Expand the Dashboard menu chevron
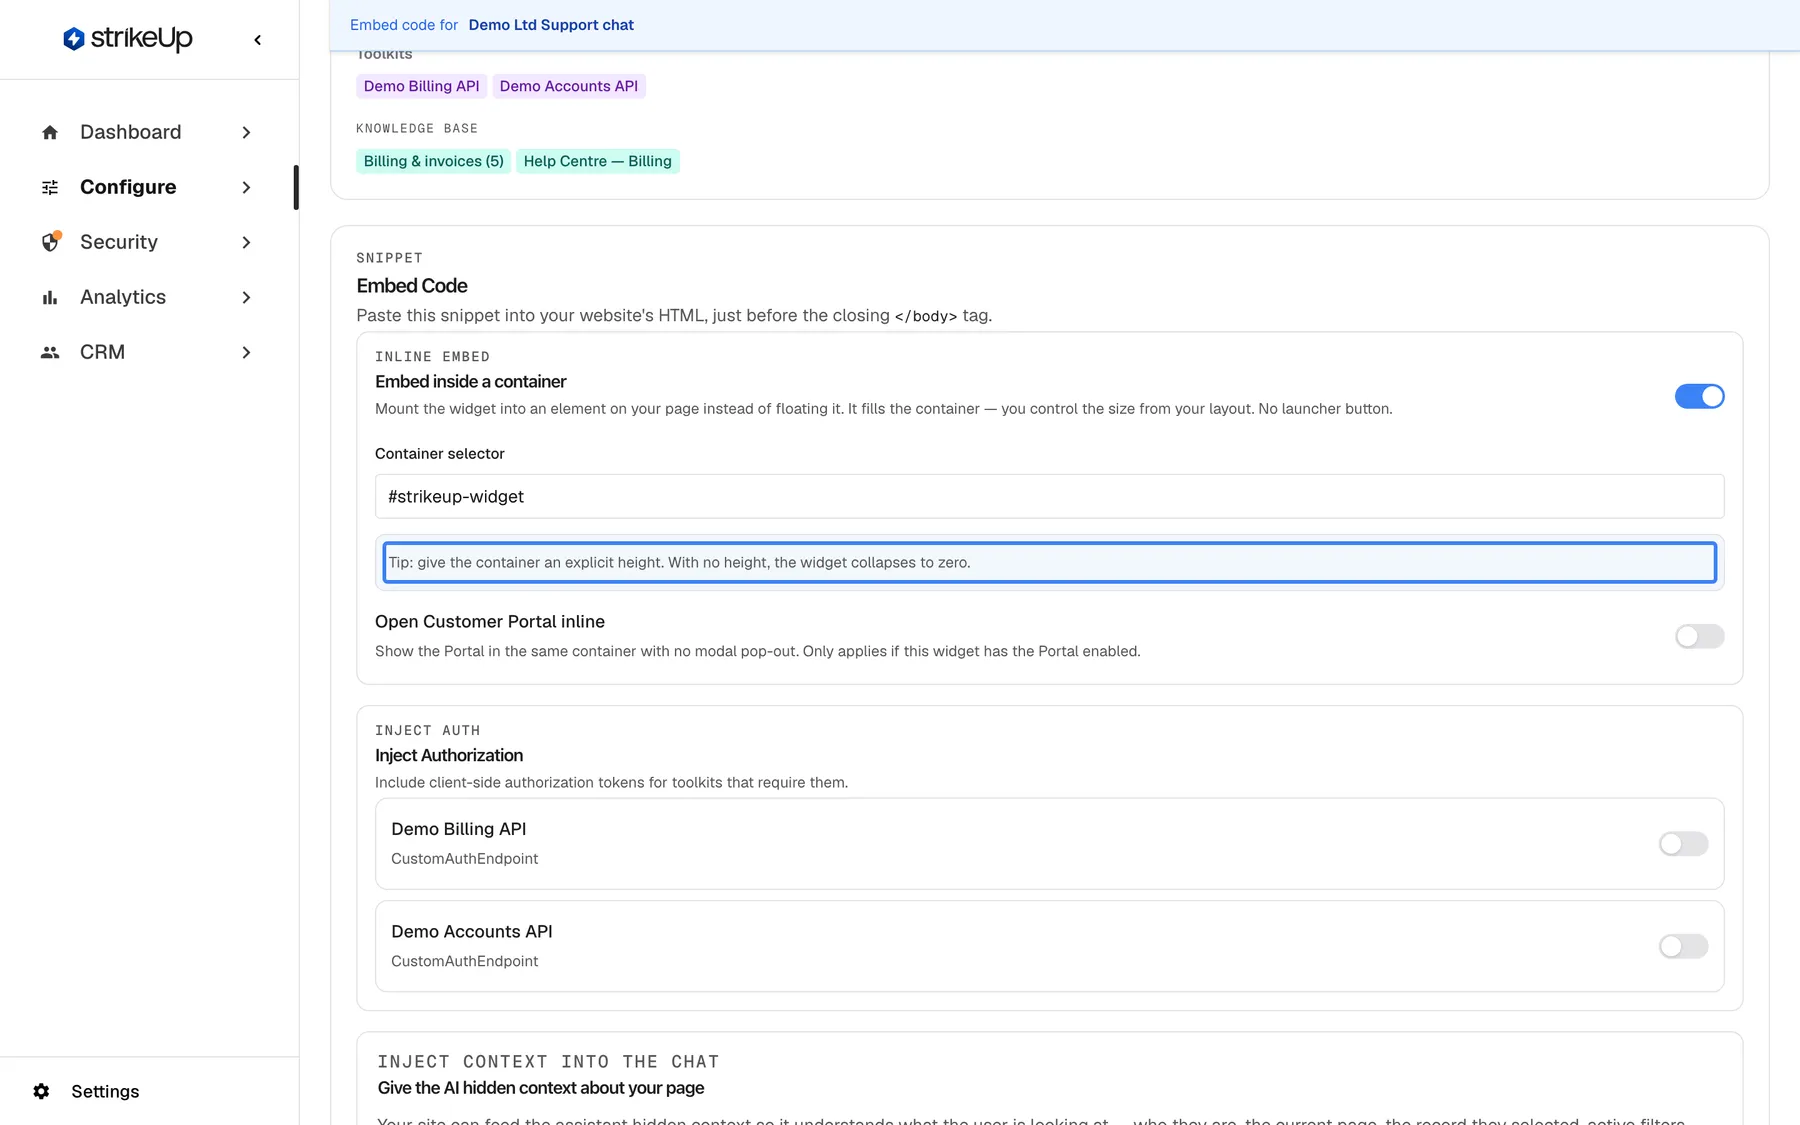This screenshot has width=1800, height=1125. [x=246, y=132]
